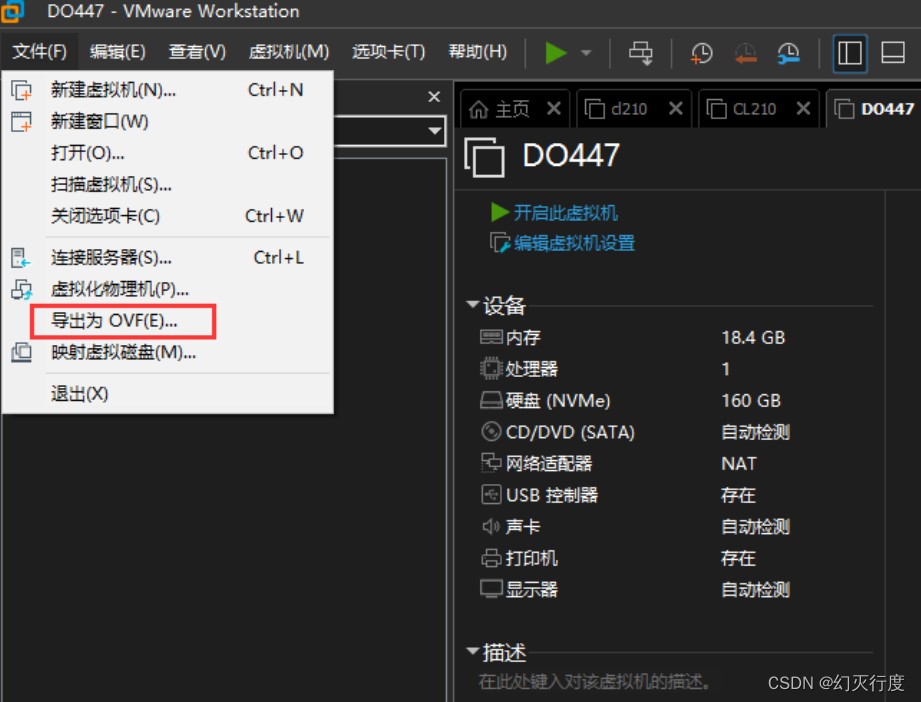The height and width of the screenshot is (702, 921).
Task: Click the memory chip icon
Action: click(x=491, y=337)
